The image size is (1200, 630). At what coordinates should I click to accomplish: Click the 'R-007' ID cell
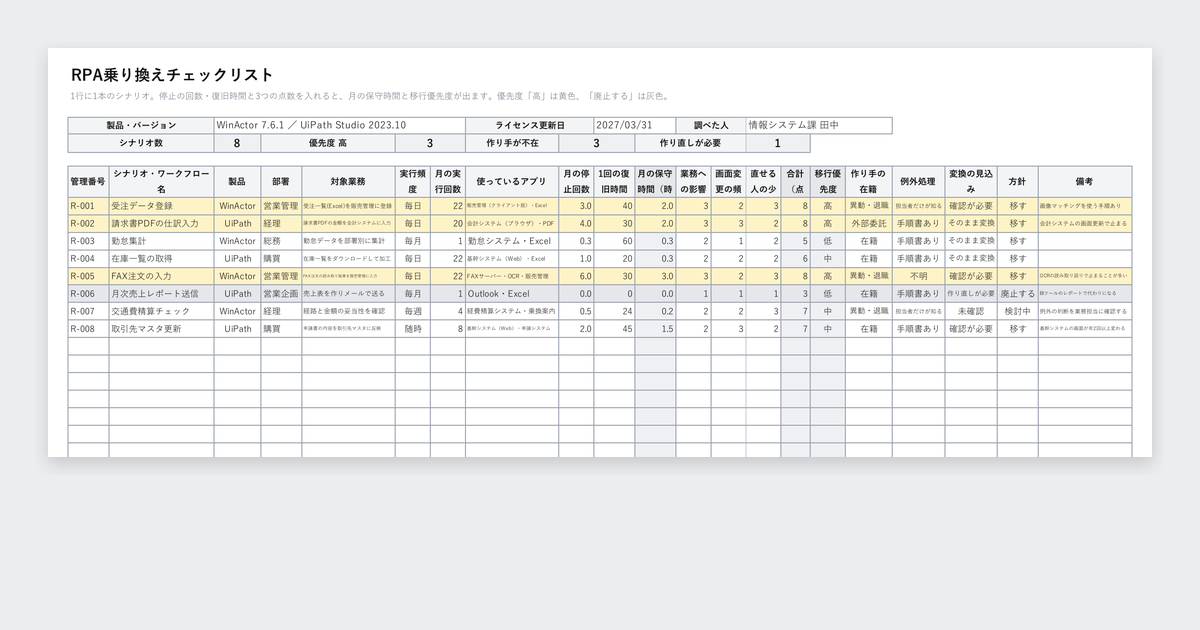(88, 311)
